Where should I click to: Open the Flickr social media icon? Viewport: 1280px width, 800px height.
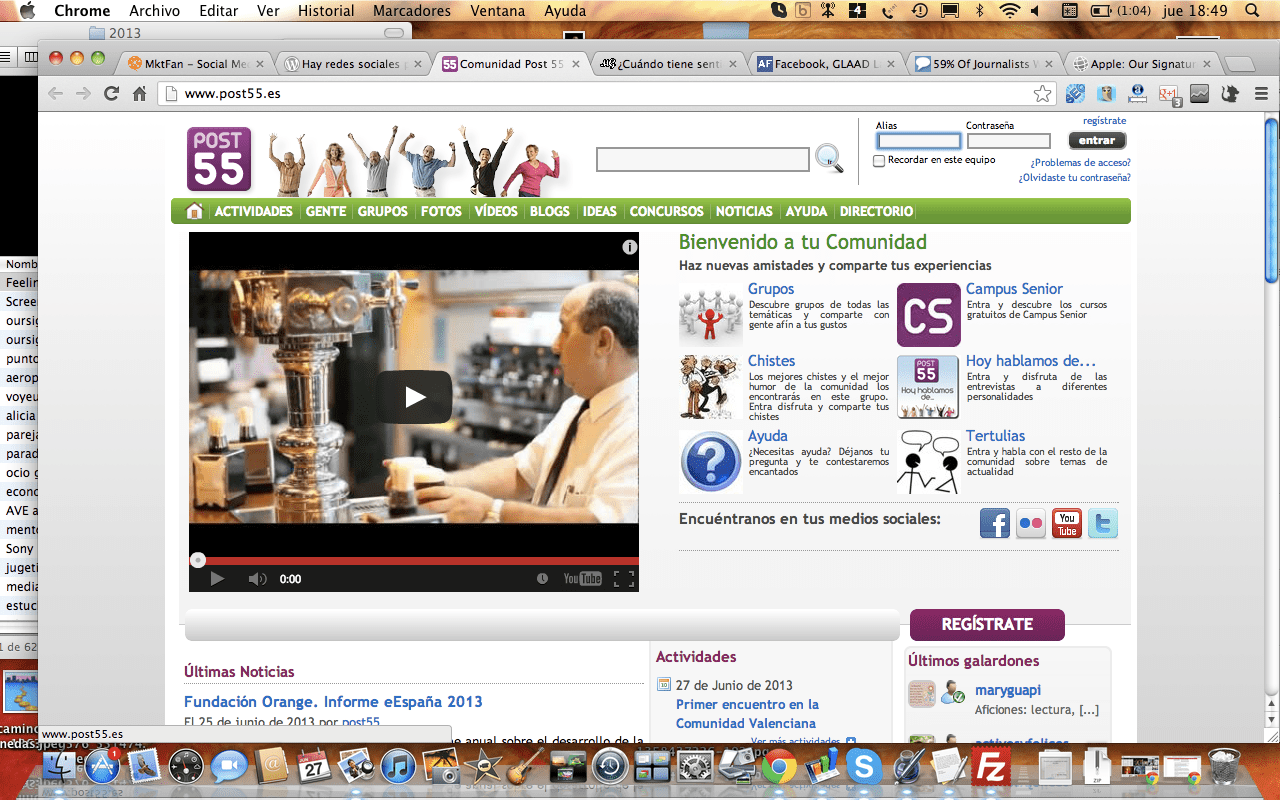(1031, 523)
